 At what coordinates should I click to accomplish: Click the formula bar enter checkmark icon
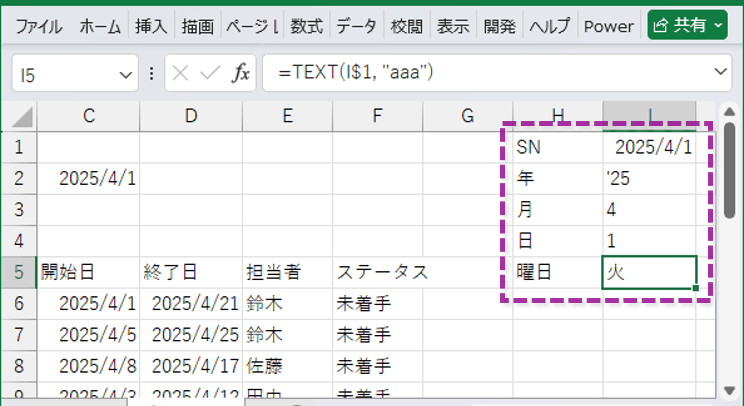pyautogui.click(x=210, y=73)
